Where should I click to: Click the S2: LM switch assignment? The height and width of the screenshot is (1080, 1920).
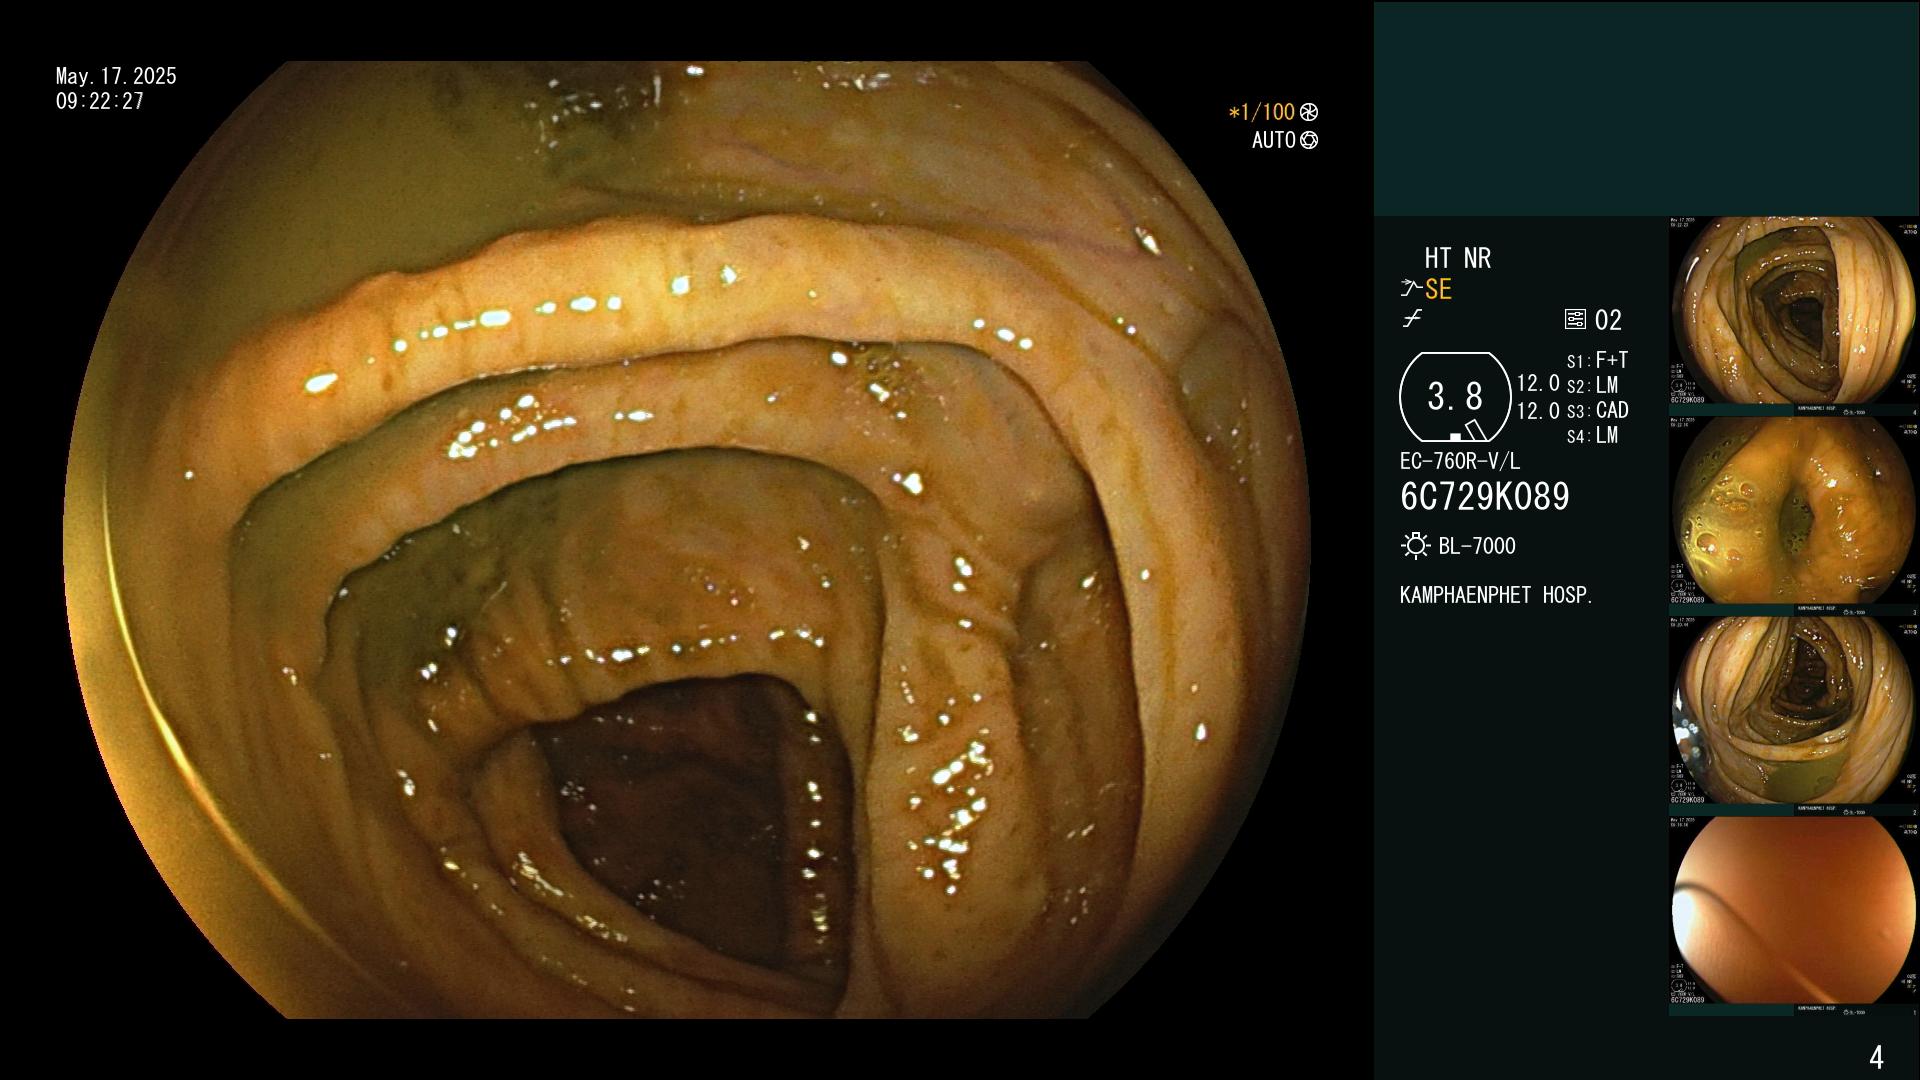[x=1592, y=385]
